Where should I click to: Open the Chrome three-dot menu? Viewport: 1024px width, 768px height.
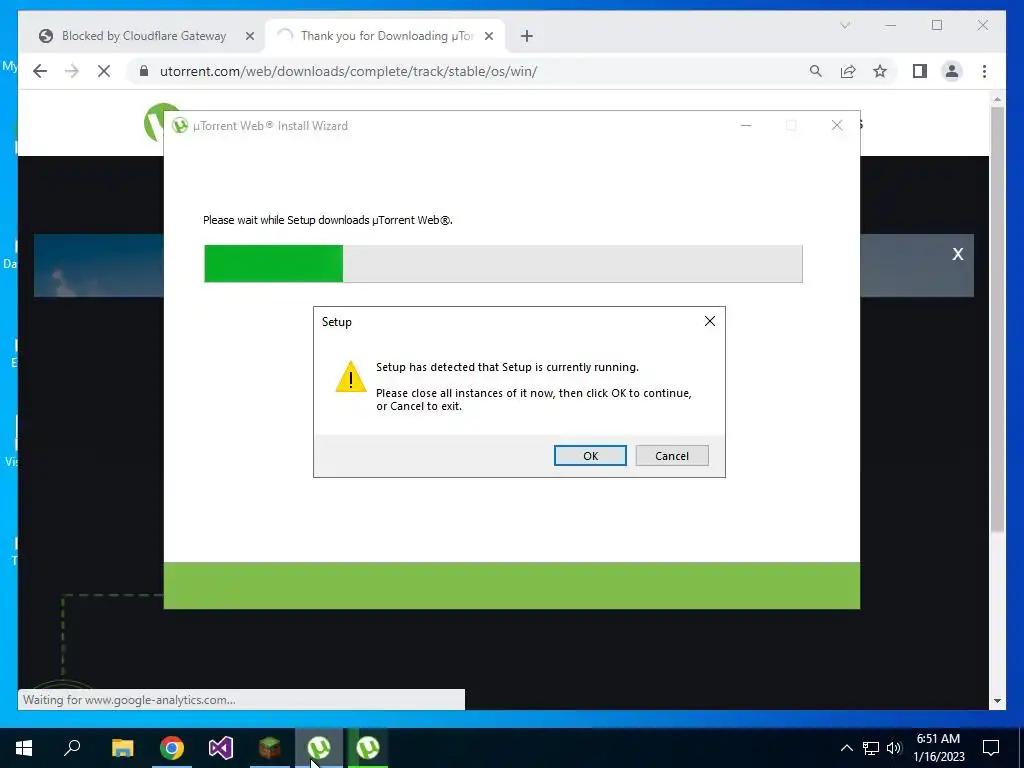pyautogui.click(x=984, y=71)
